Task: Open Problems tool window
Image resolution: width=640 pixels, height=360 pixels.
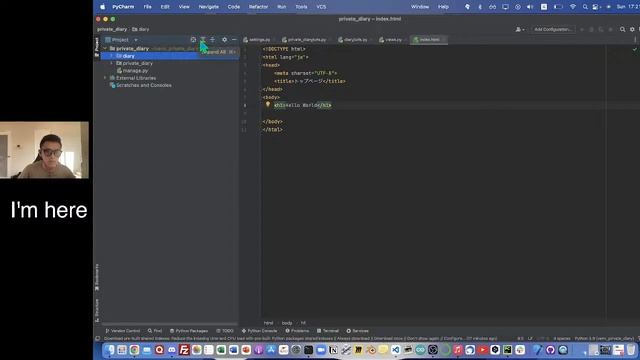Action: coord(297,331)
